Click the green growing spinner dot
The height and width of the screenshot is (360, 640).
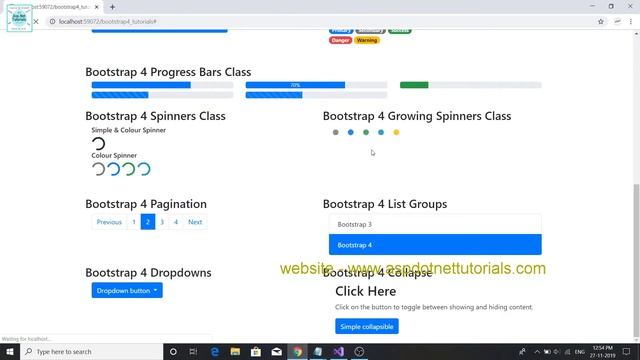[x=366, y=132]
